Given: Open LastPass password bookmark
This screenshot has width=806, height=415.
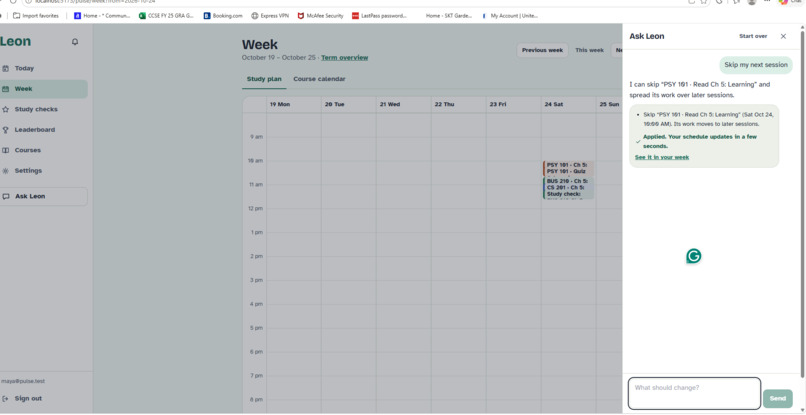Looking at the screenshot, I should coord(379,16).
